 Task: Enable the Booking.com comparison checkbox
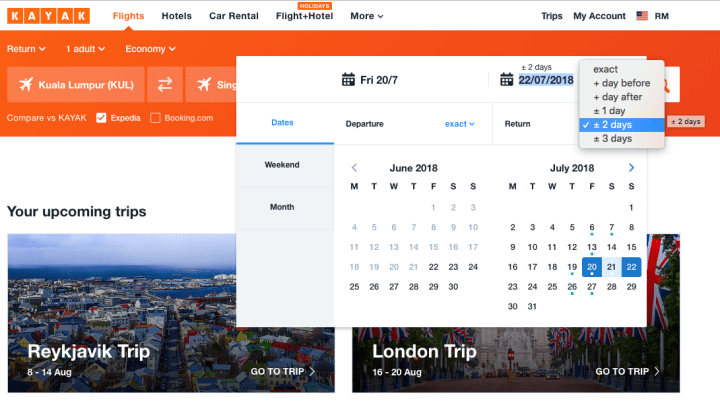[155, 118]
